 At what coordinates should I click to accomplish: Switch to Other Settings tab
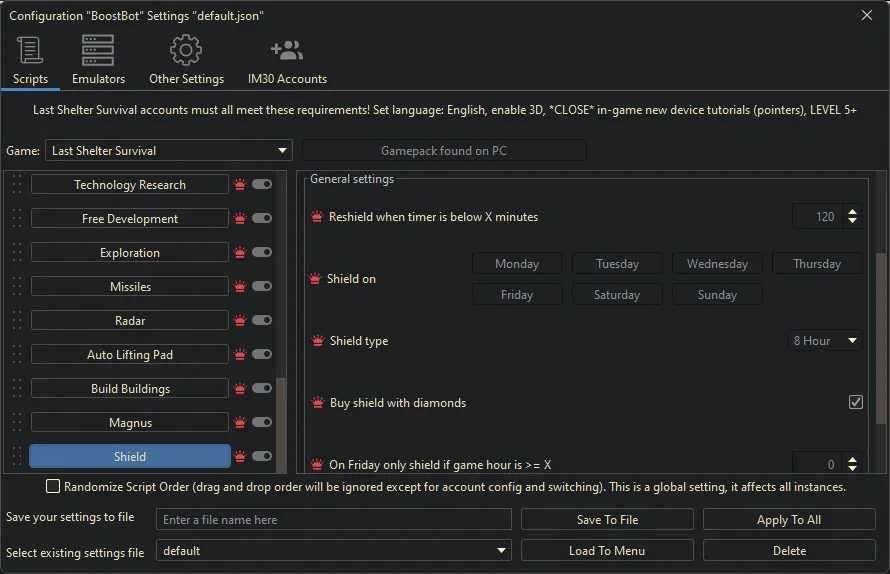[x=186, y=61]
